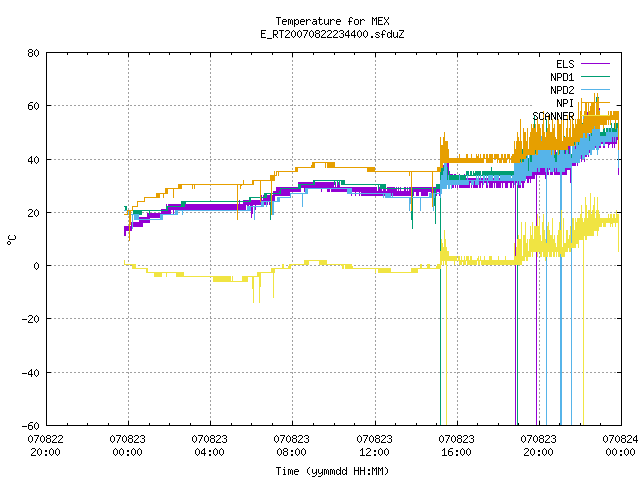The width and height of the screenshot is (640, 480).
Task: Click the SCANNER legend label
Action: coord(553,116)
